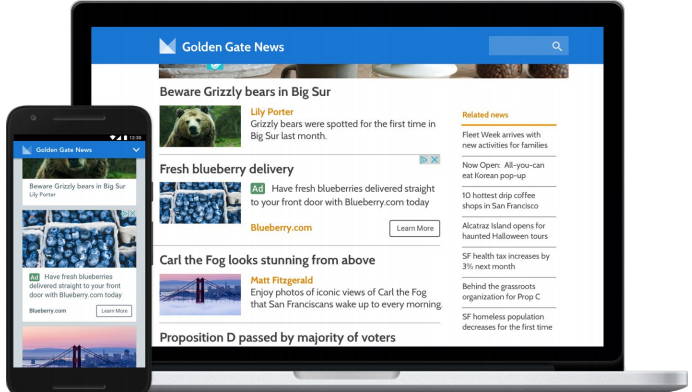
Task: Click the Golden Gate News logo icon
Action: click(167, 46)
